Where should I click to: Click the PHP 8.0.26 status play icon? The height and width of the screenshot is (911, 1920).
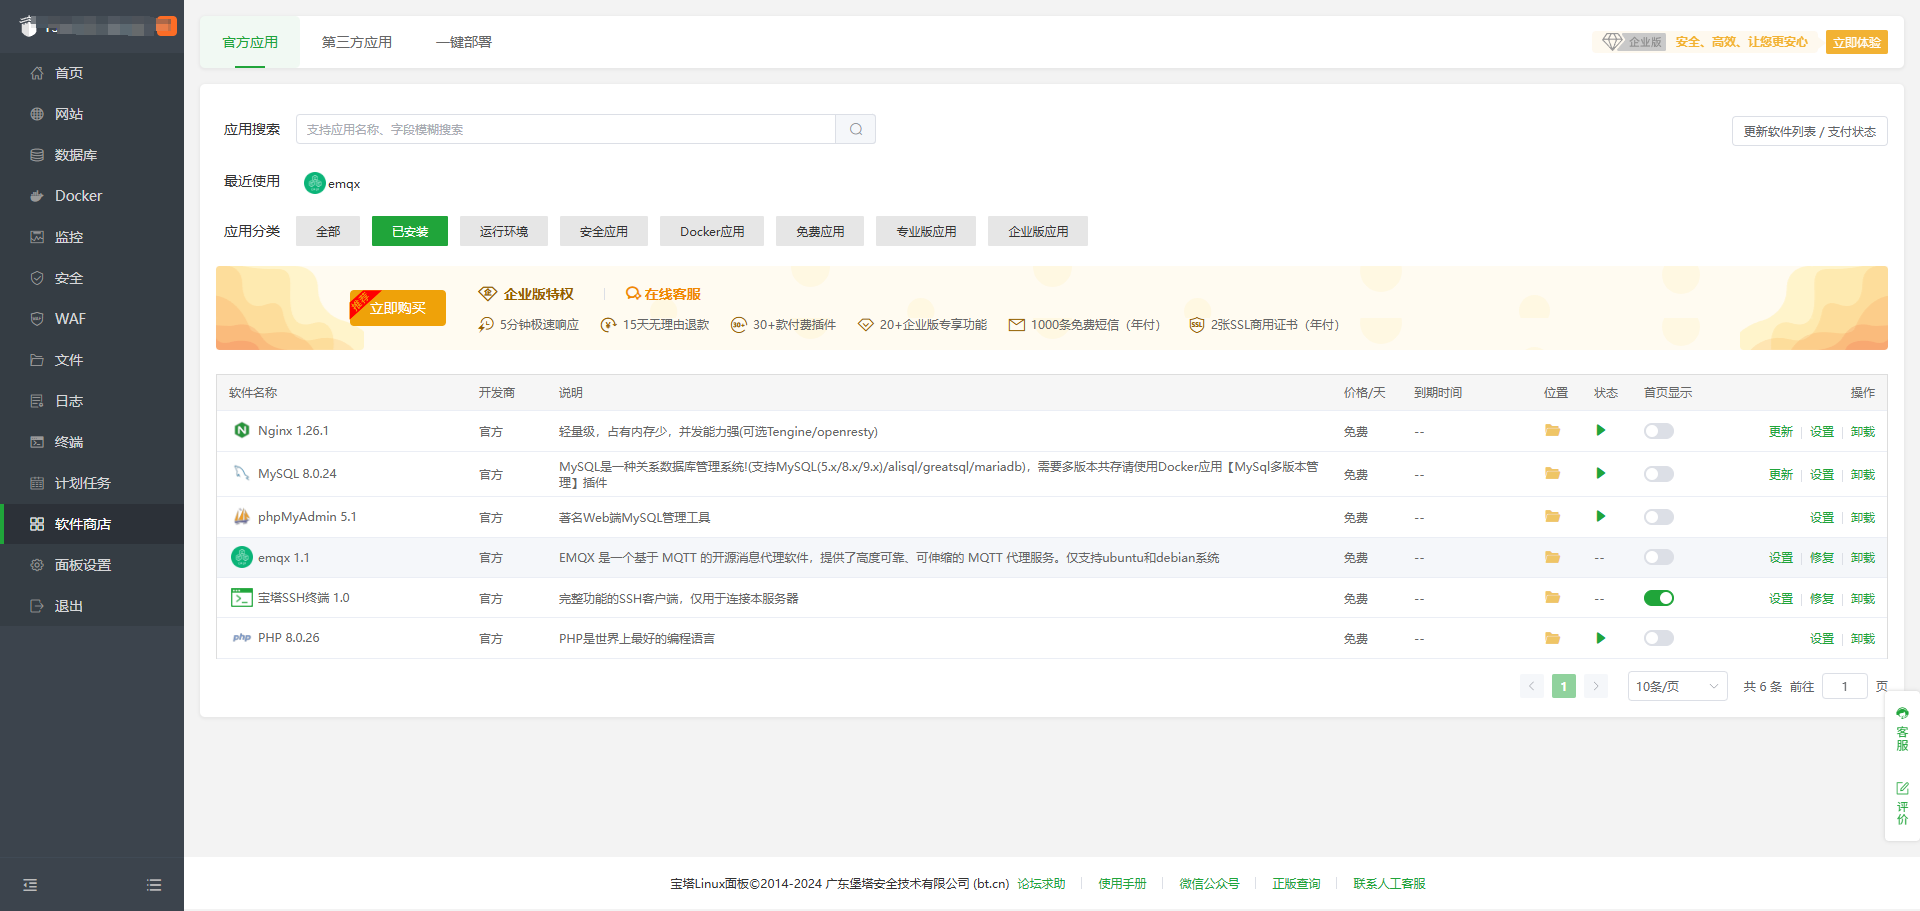coord(1601,638)
